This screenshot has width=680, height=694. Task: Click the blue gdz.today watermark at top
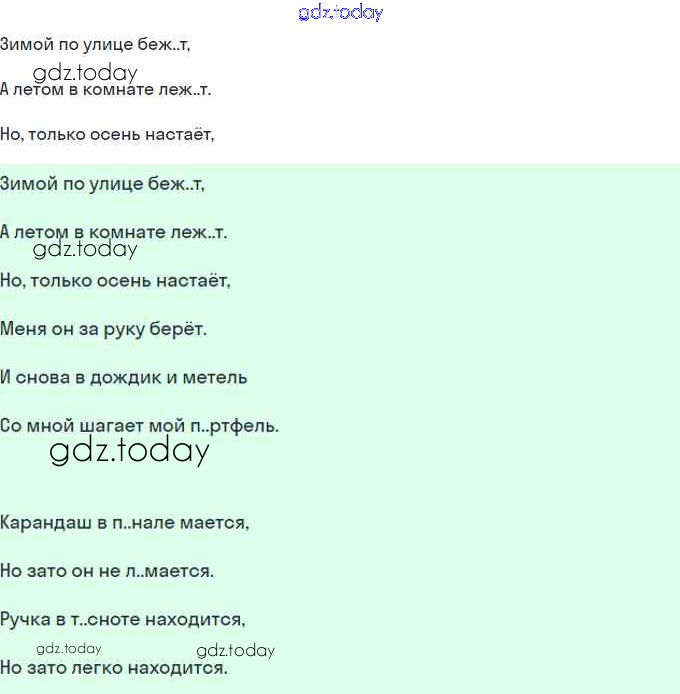coord(340,13)
